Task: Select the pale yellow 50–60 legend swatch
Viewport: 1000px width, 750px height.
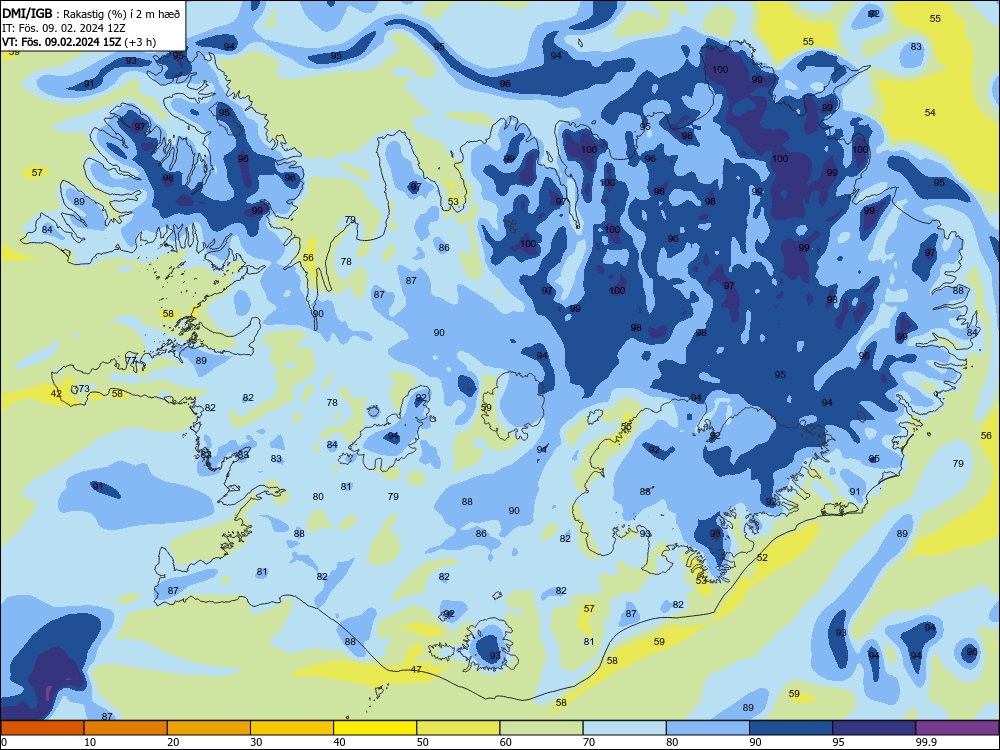Action: pyautogui.click(x=458, y=728)
